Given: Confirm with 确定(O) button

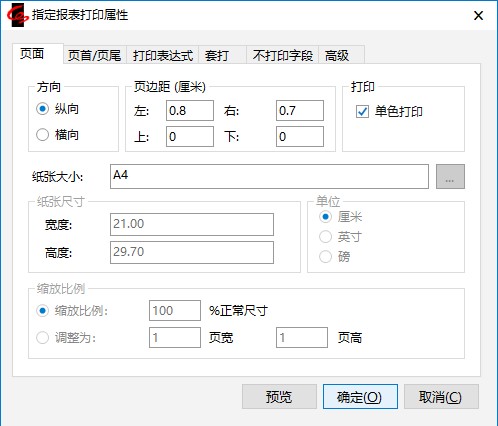Looking at the screenshot, I should click(x=360, y=397).
